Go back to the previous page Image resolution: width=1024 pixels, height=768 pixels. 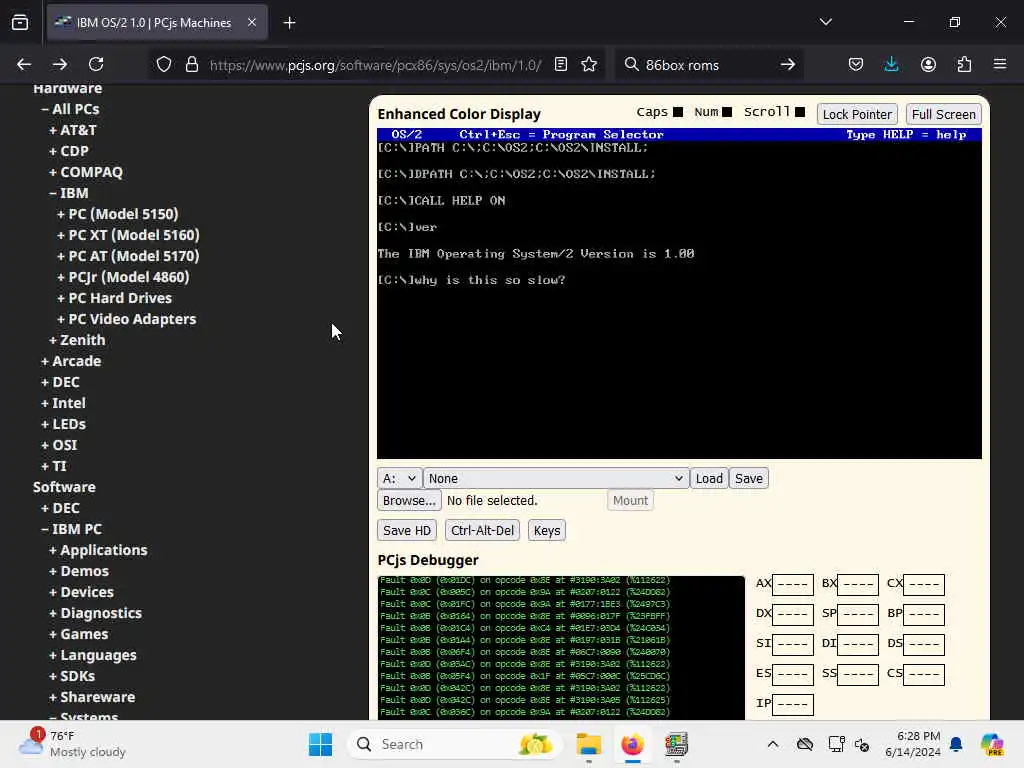24,64
